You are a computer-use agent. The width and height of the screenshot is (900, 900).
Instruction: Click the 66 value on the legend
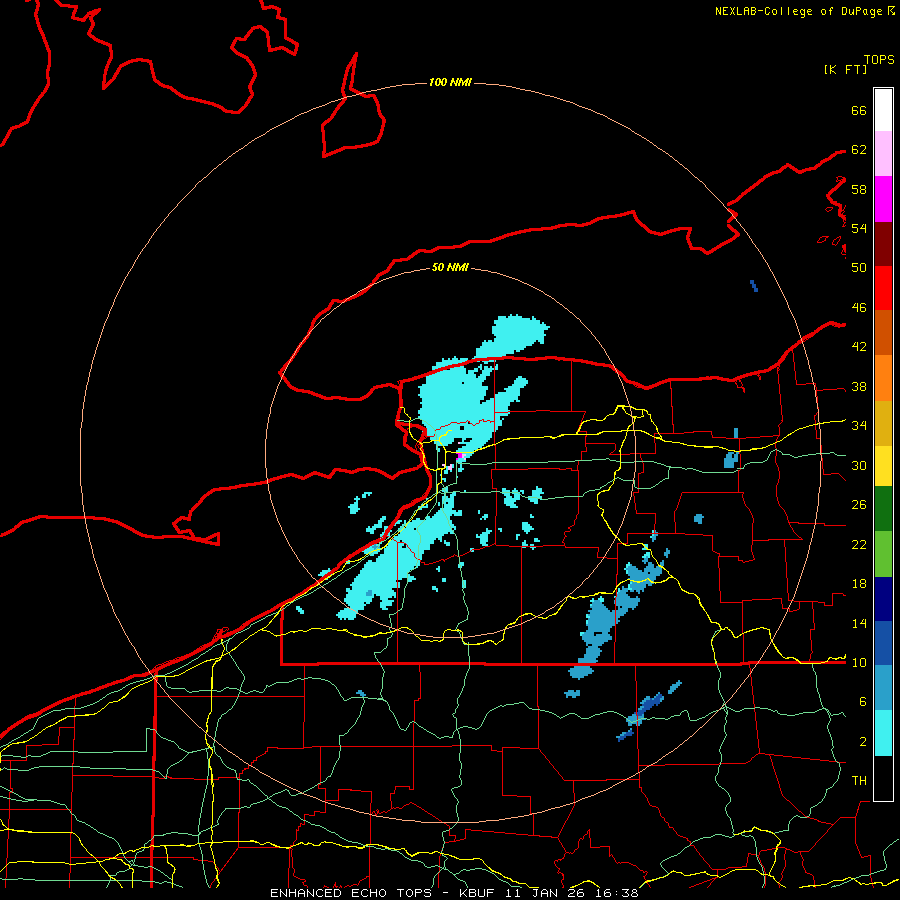pyautogui.click(x=859, y=110)
